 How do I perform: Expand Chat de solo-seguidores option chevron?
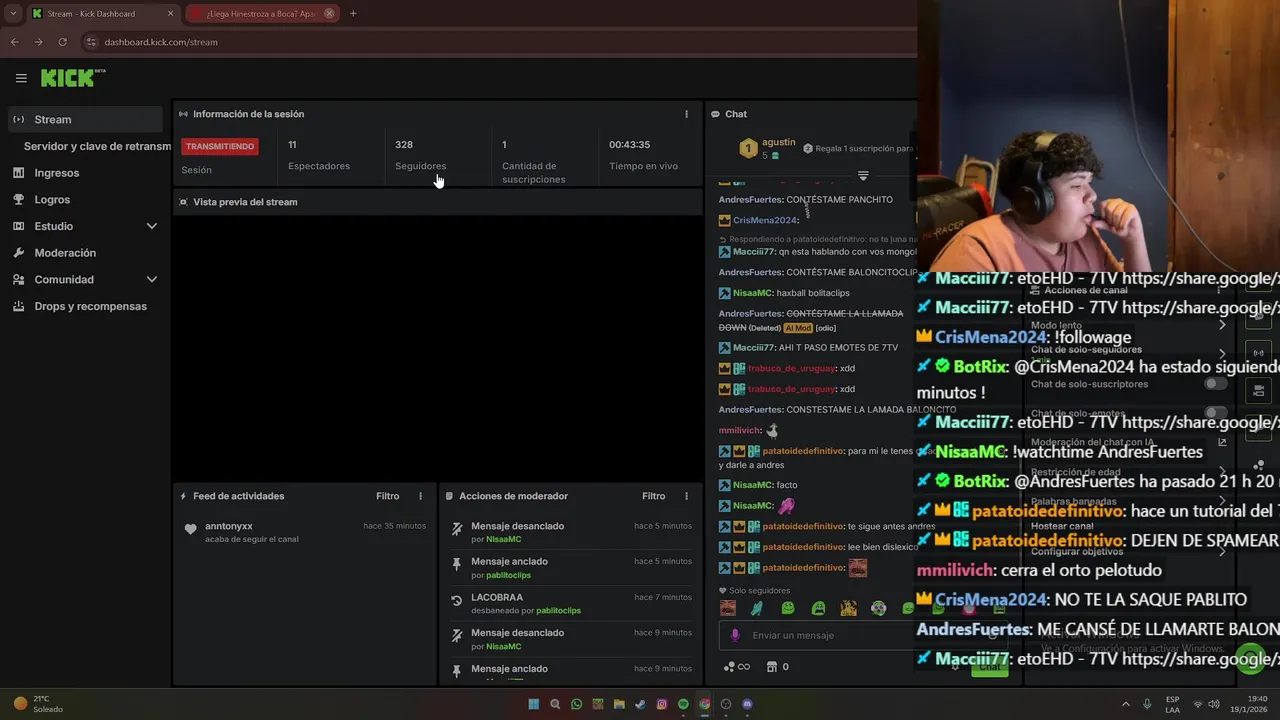1222,354
